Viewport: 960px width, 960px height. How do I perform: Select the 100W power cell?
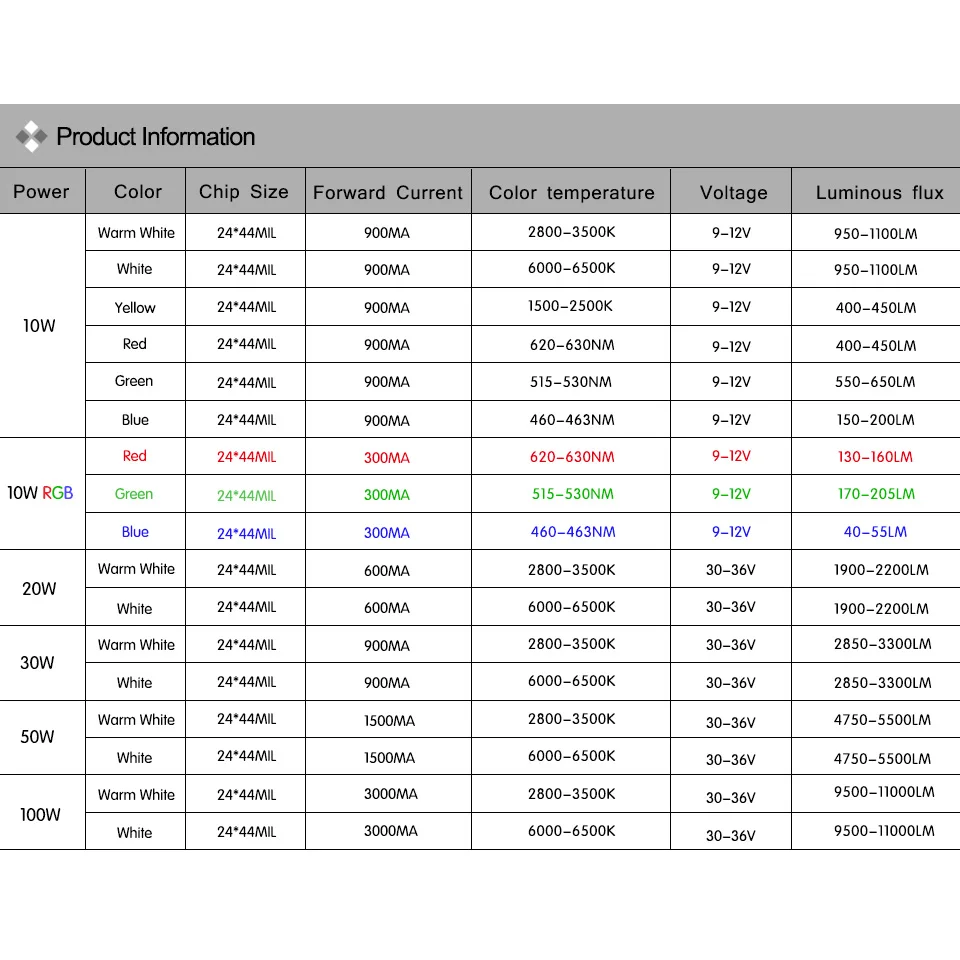40,814
